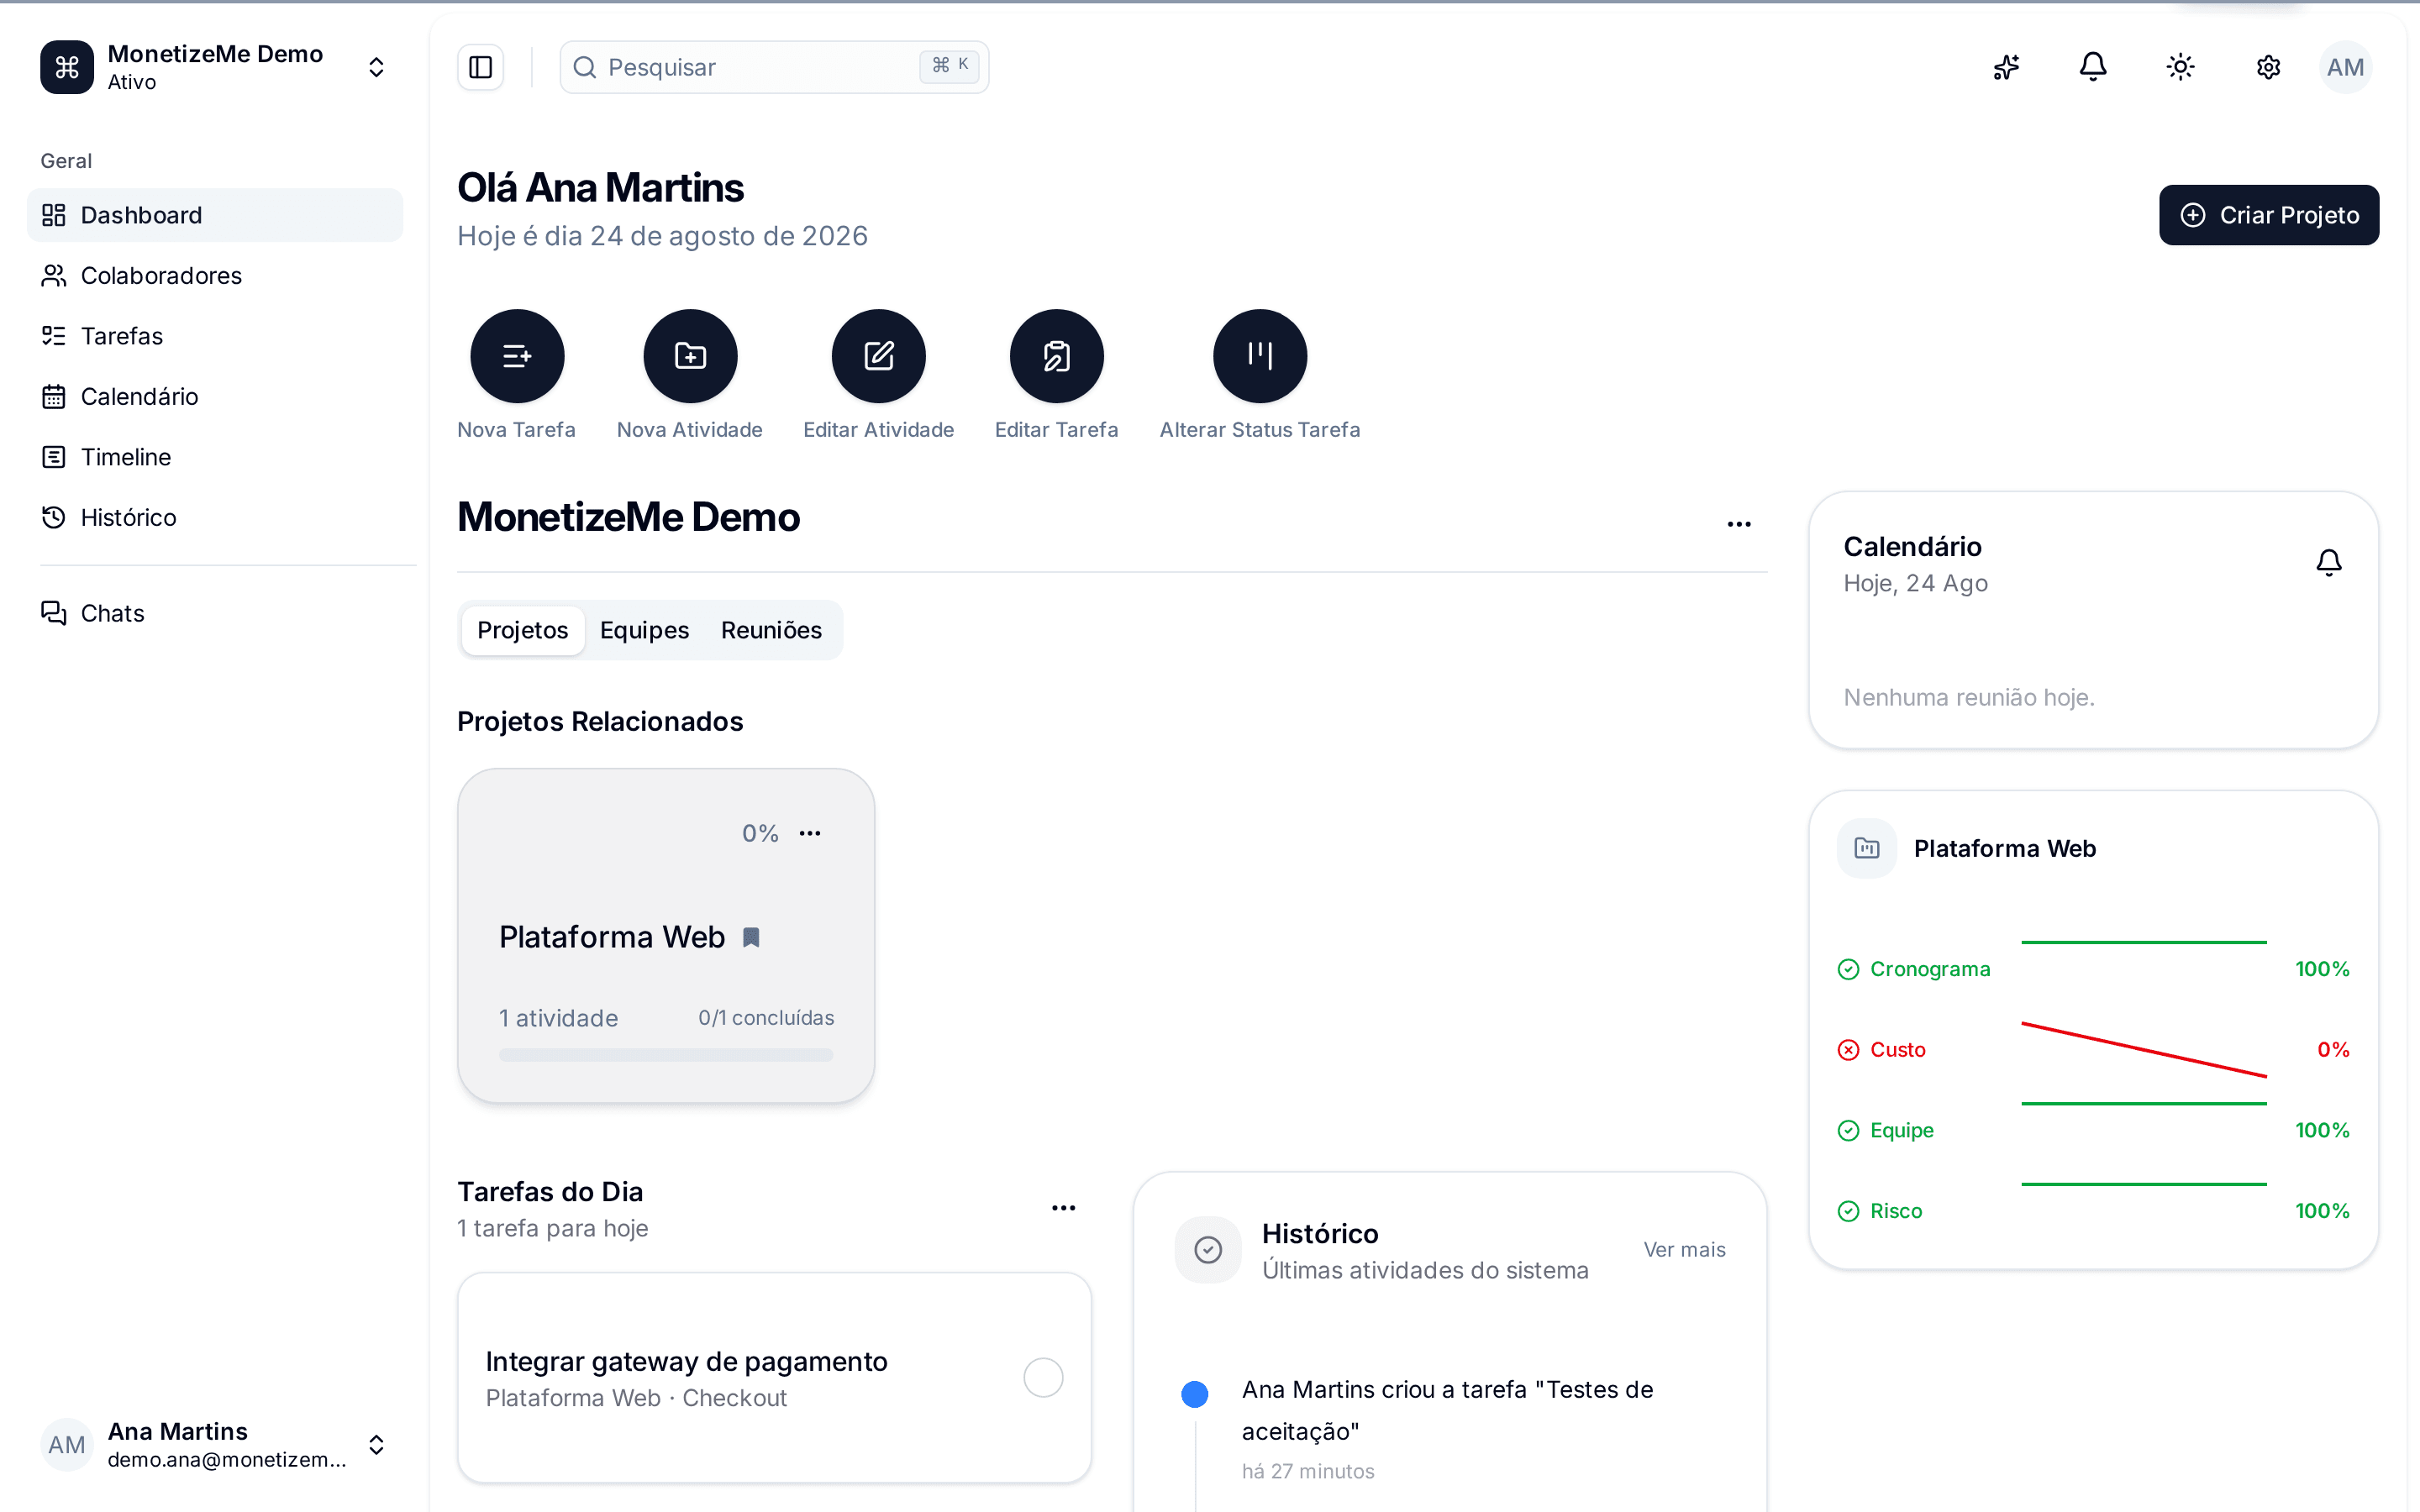Click the Calendário sidebar icon
2420x1512 pixels.
point(54,396)
